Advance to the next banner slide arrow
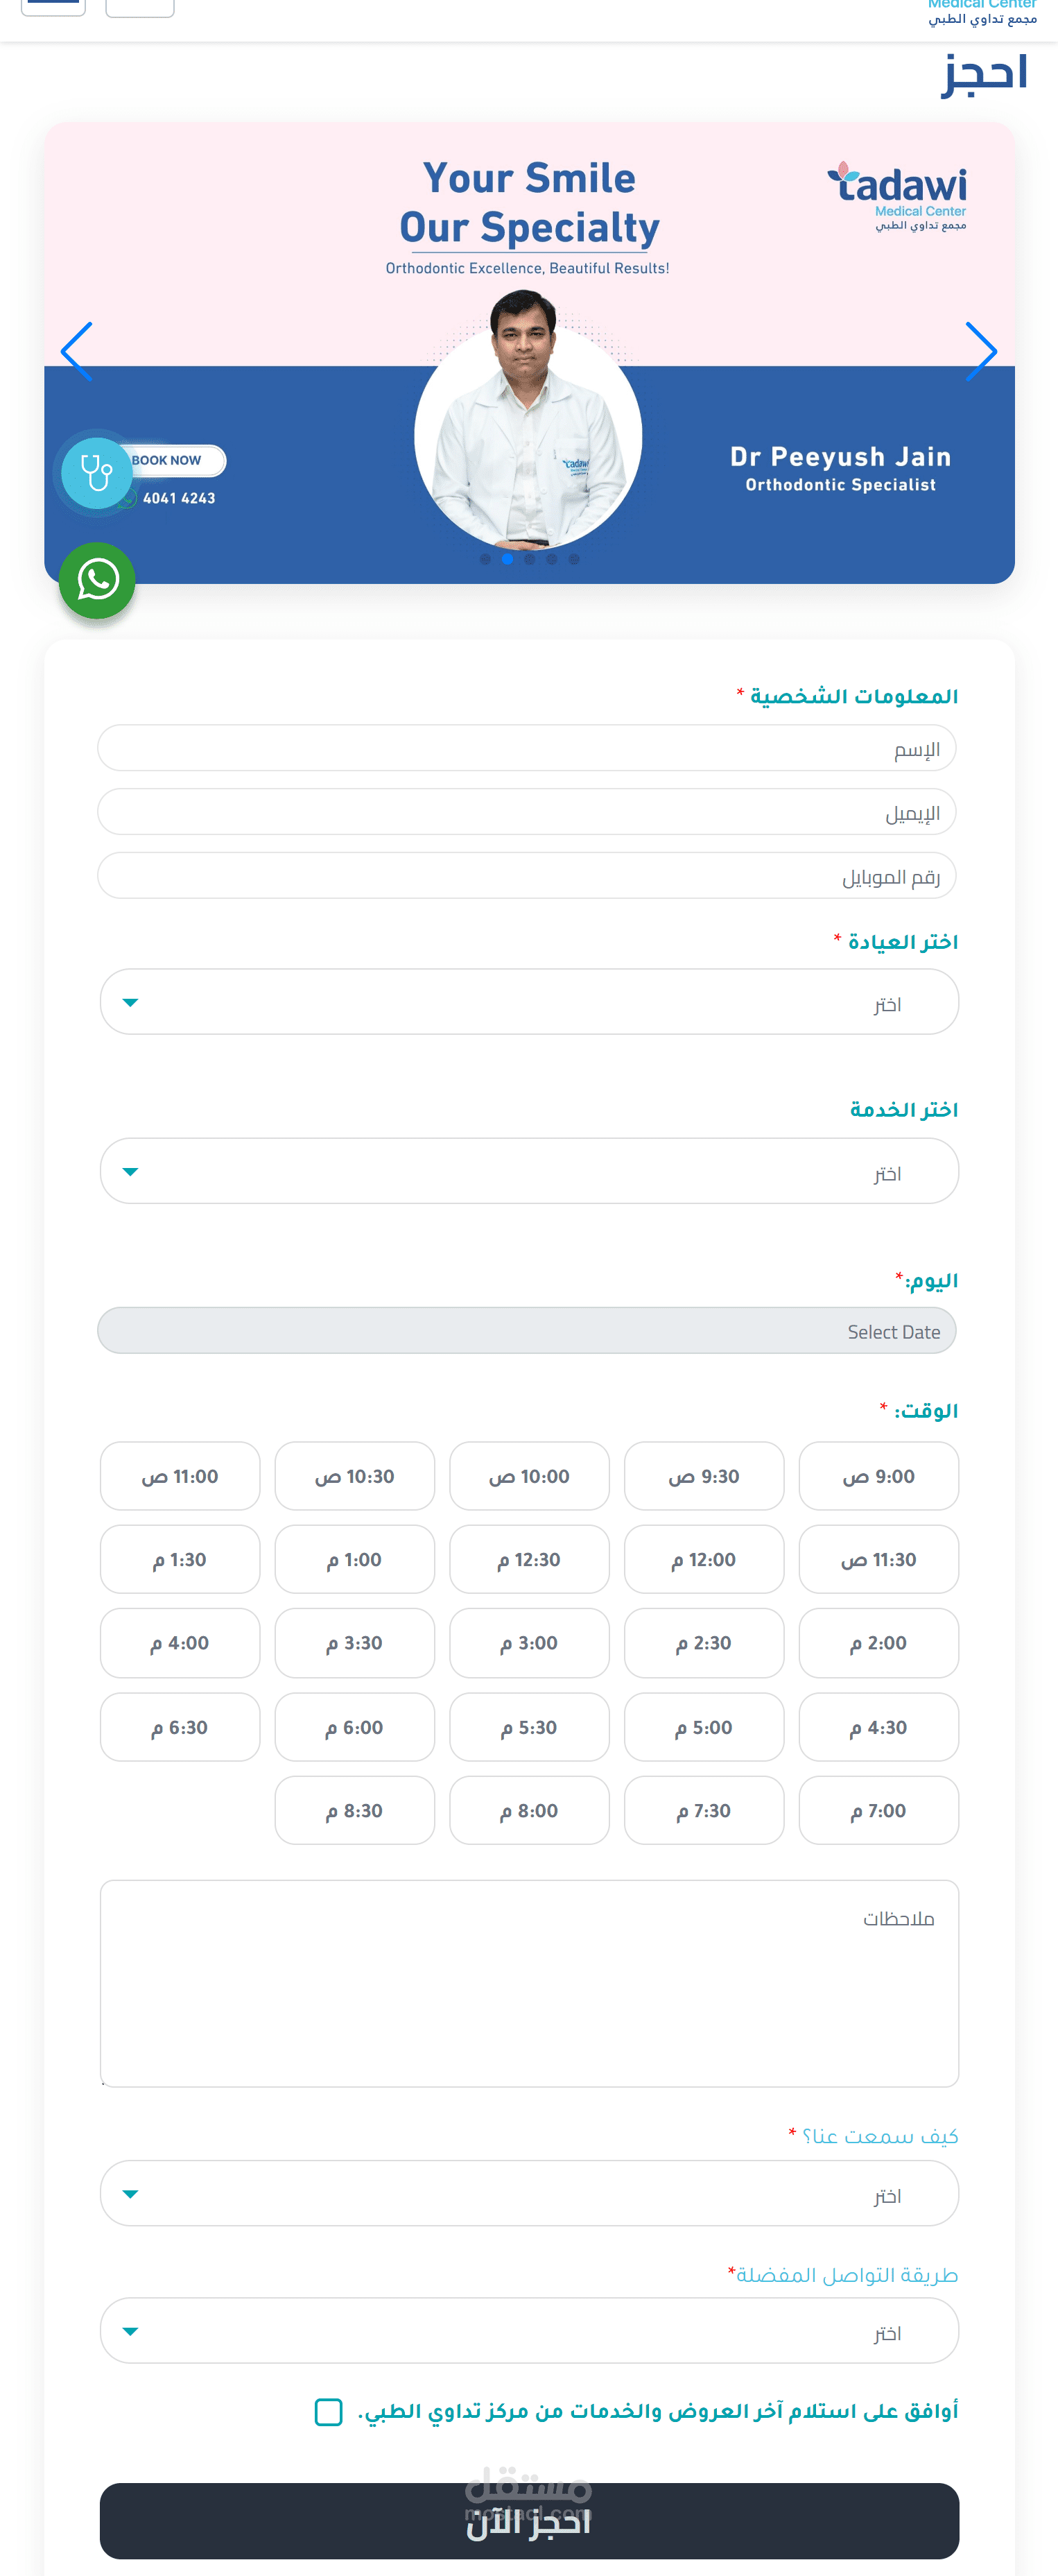The height and width of the screenshot is (2576, 1058). point(981,351)
